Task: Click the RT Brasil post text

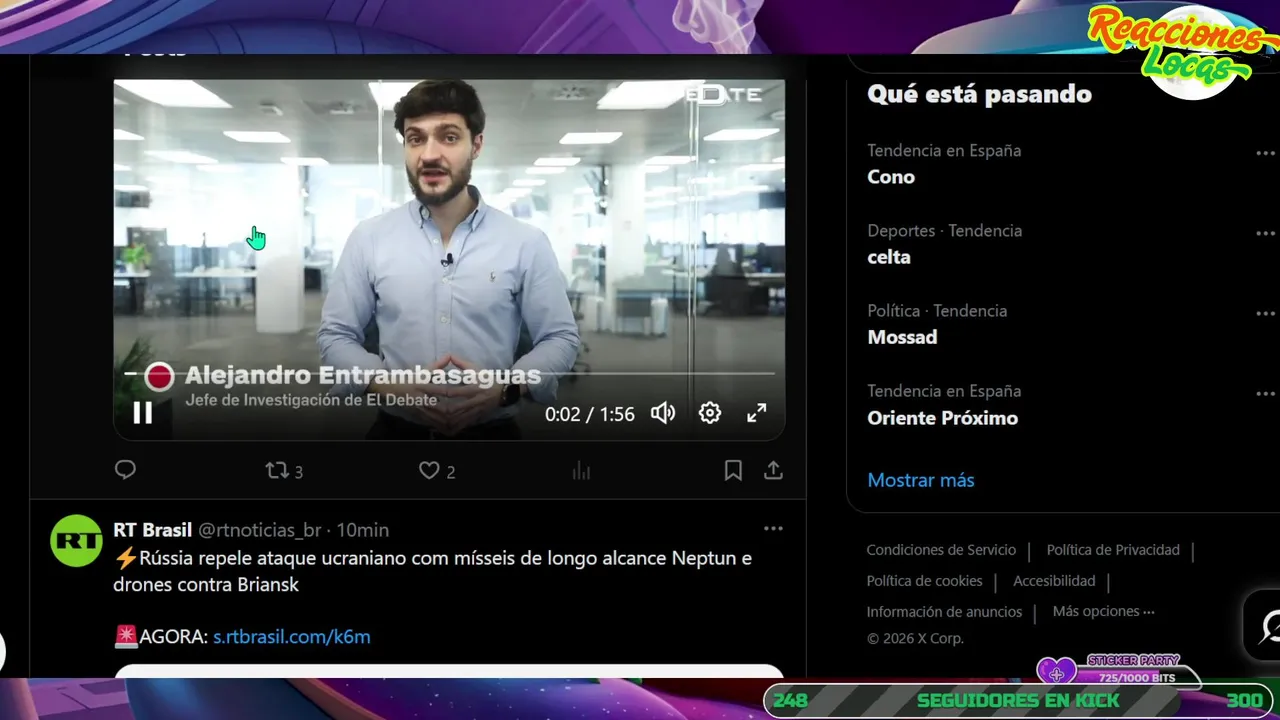Action: click(x=432, y=571)
